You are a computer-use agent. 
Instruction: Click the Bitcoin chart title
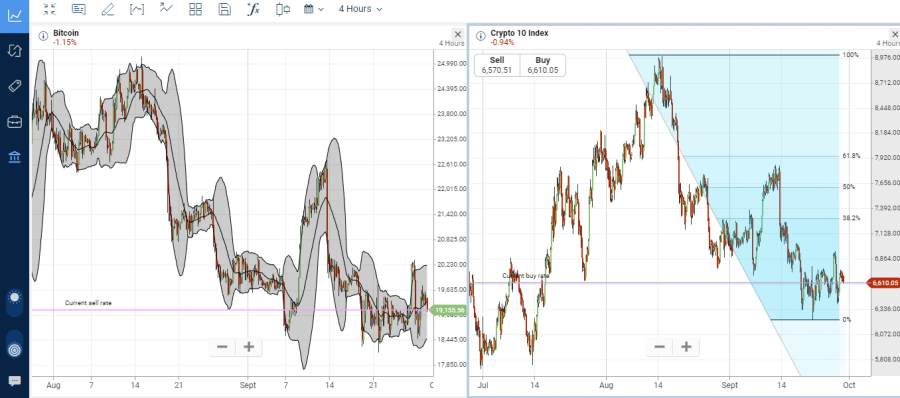[x=66, y=33]
